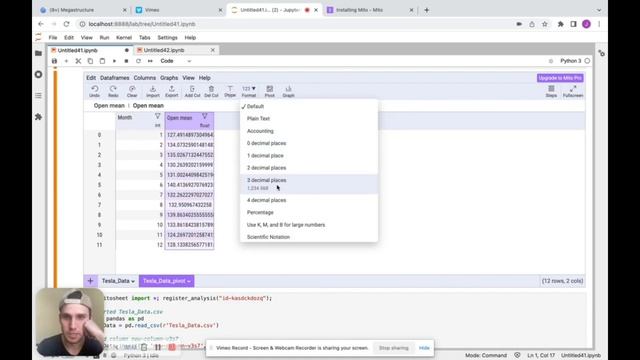The image size is (640, 360).
Task: Open the cell type Code dropdown
Action: pos(176,61)
